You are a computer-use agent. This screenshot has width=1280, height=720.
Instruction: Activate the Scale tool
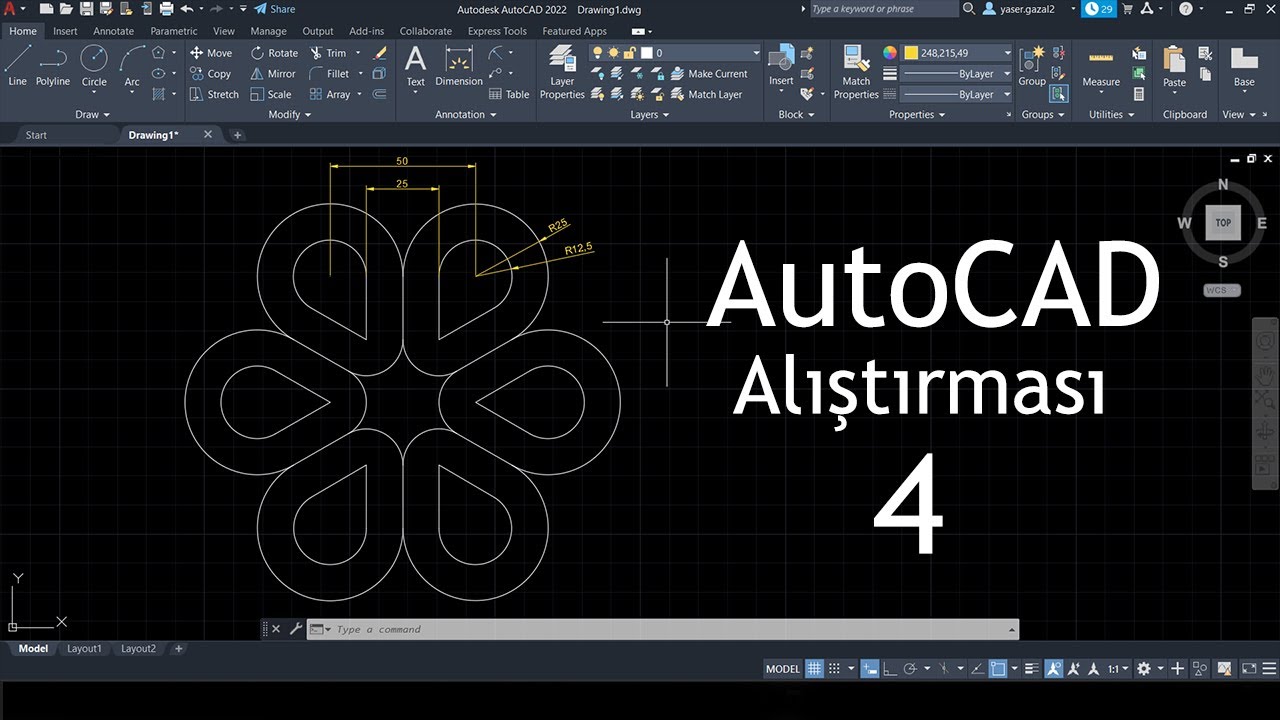271,95
